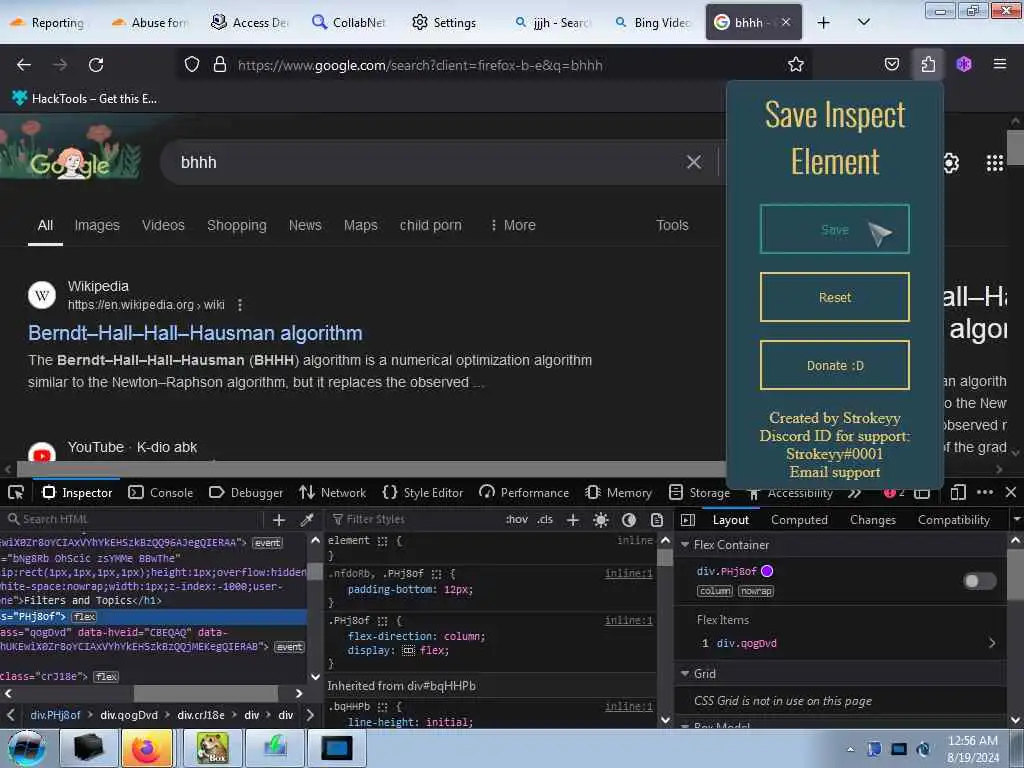Reload the current page
The height and width of the screenshot is (768, 1024).
96,65
